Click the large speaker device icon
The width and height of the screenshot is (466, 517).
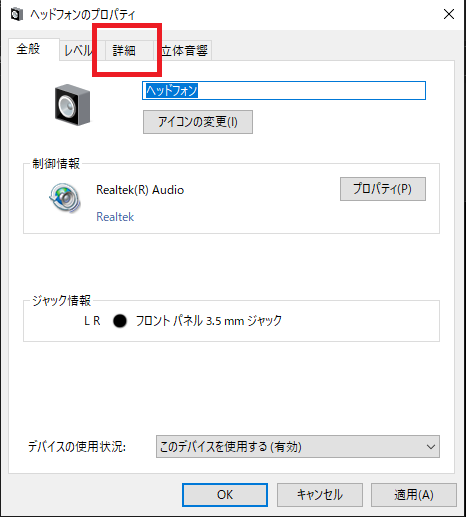[72, 105]
